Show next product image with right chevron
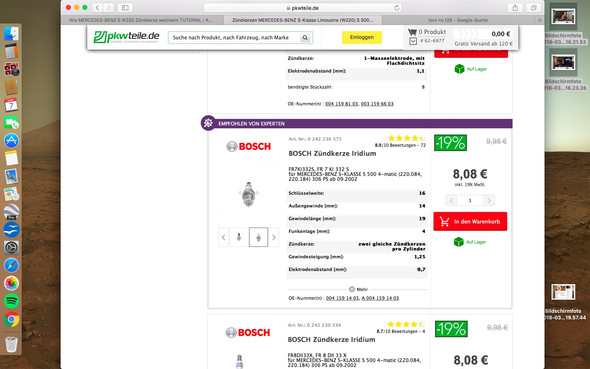 coord(274,237)
